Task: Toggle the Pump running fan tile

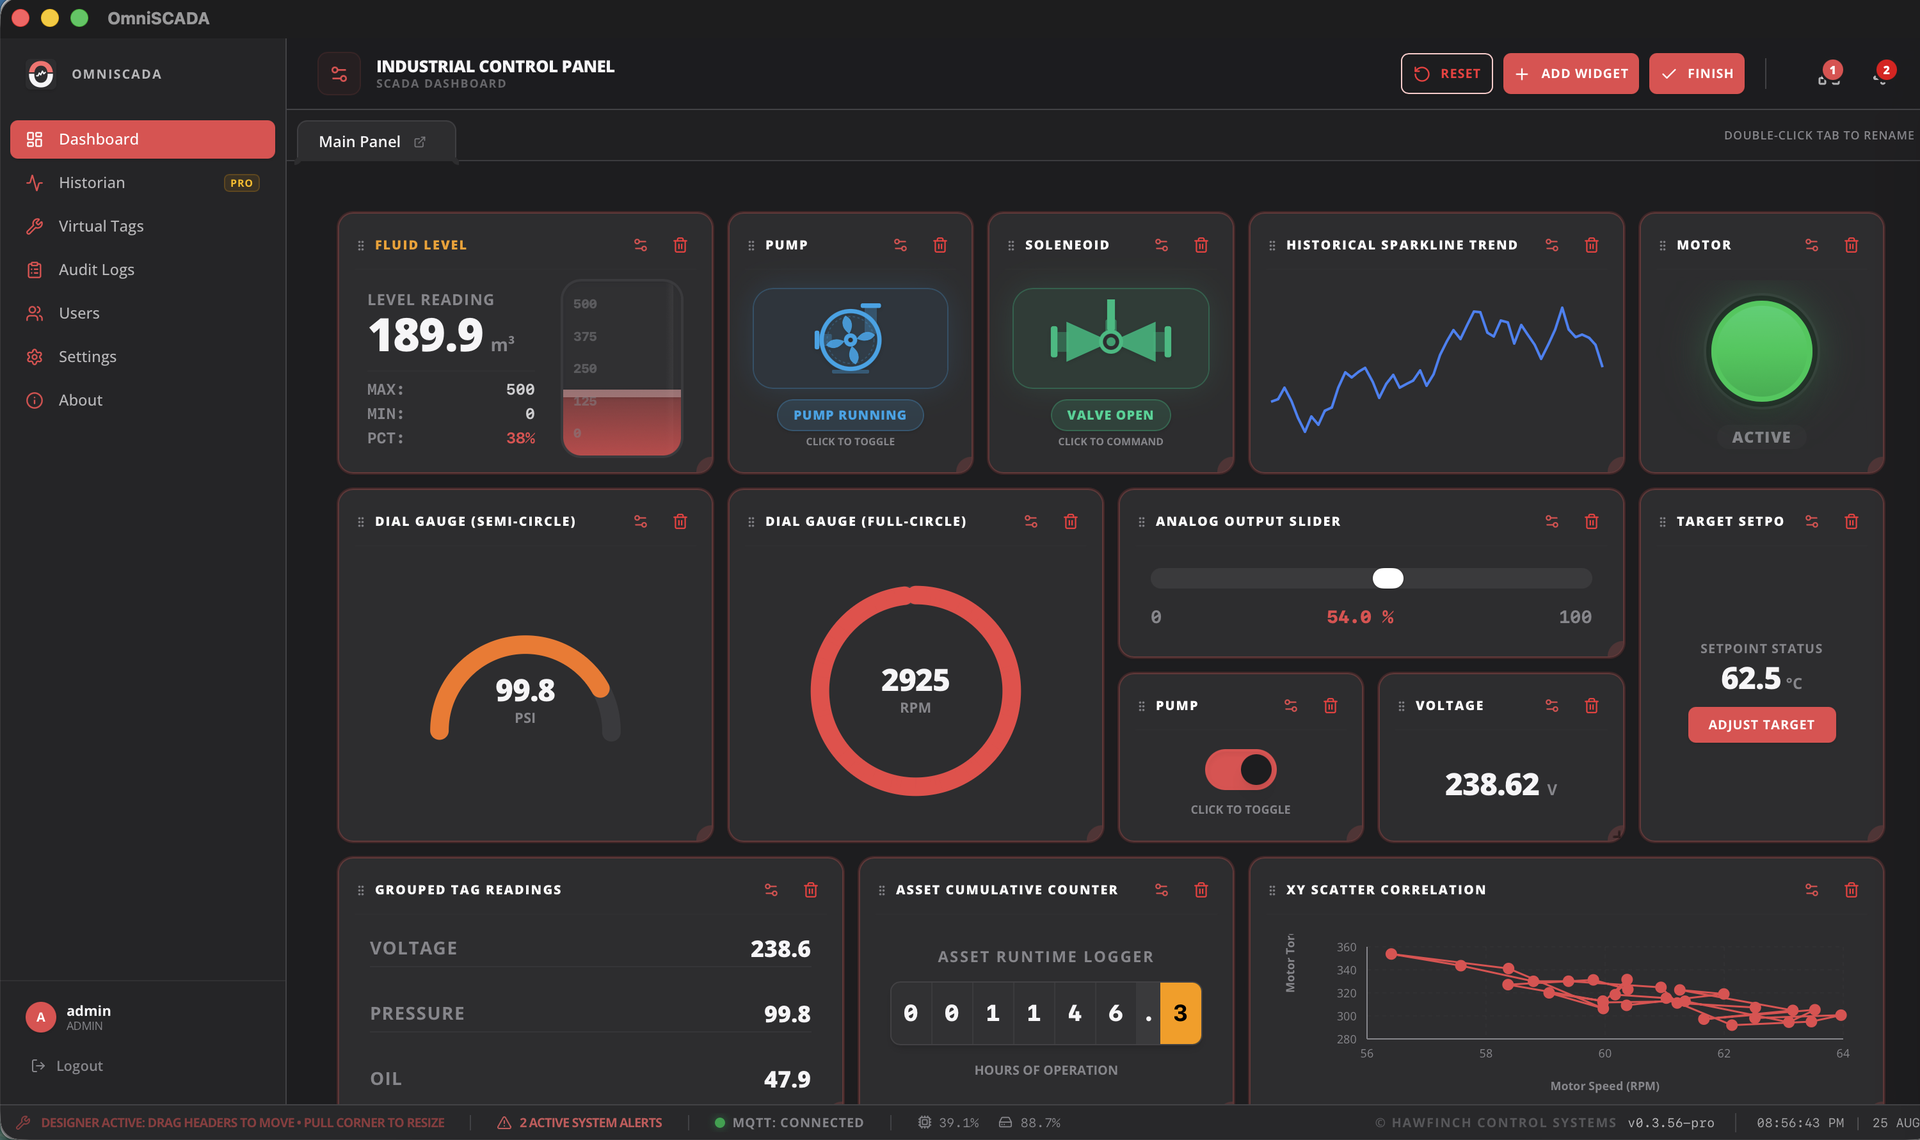Action: [x=850, y=338]
